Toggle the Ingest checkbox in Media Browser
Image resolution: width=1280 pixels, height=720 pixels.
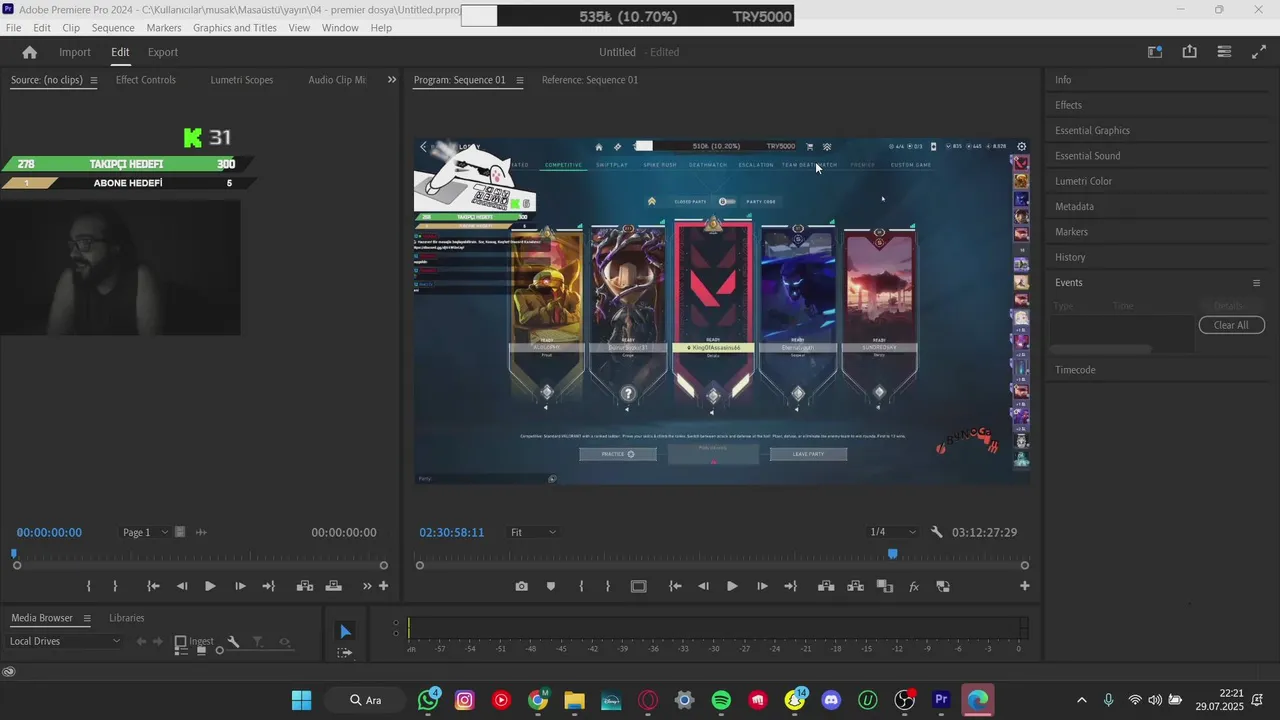181,642
